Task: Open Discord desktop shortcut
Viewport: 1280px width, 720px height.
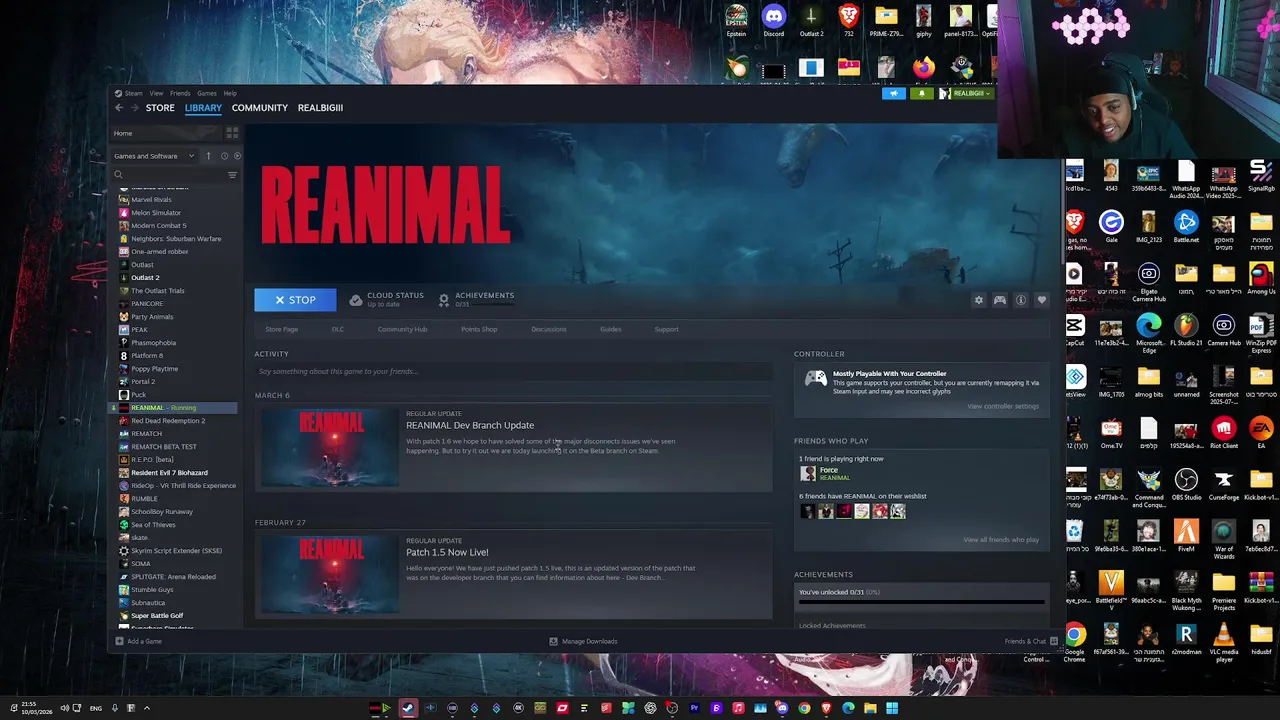Action: 773,21
